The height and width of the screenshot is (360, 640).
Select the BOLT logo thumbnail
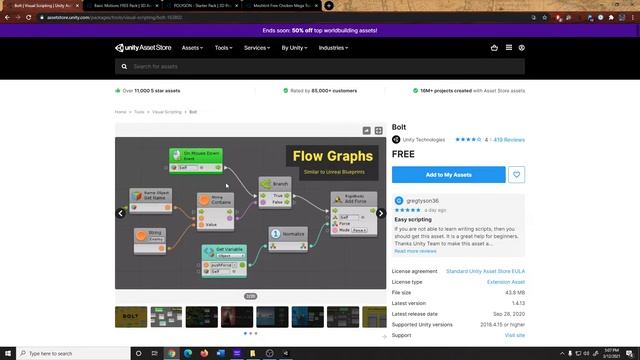pyautogui.click(x=131, y=317)
